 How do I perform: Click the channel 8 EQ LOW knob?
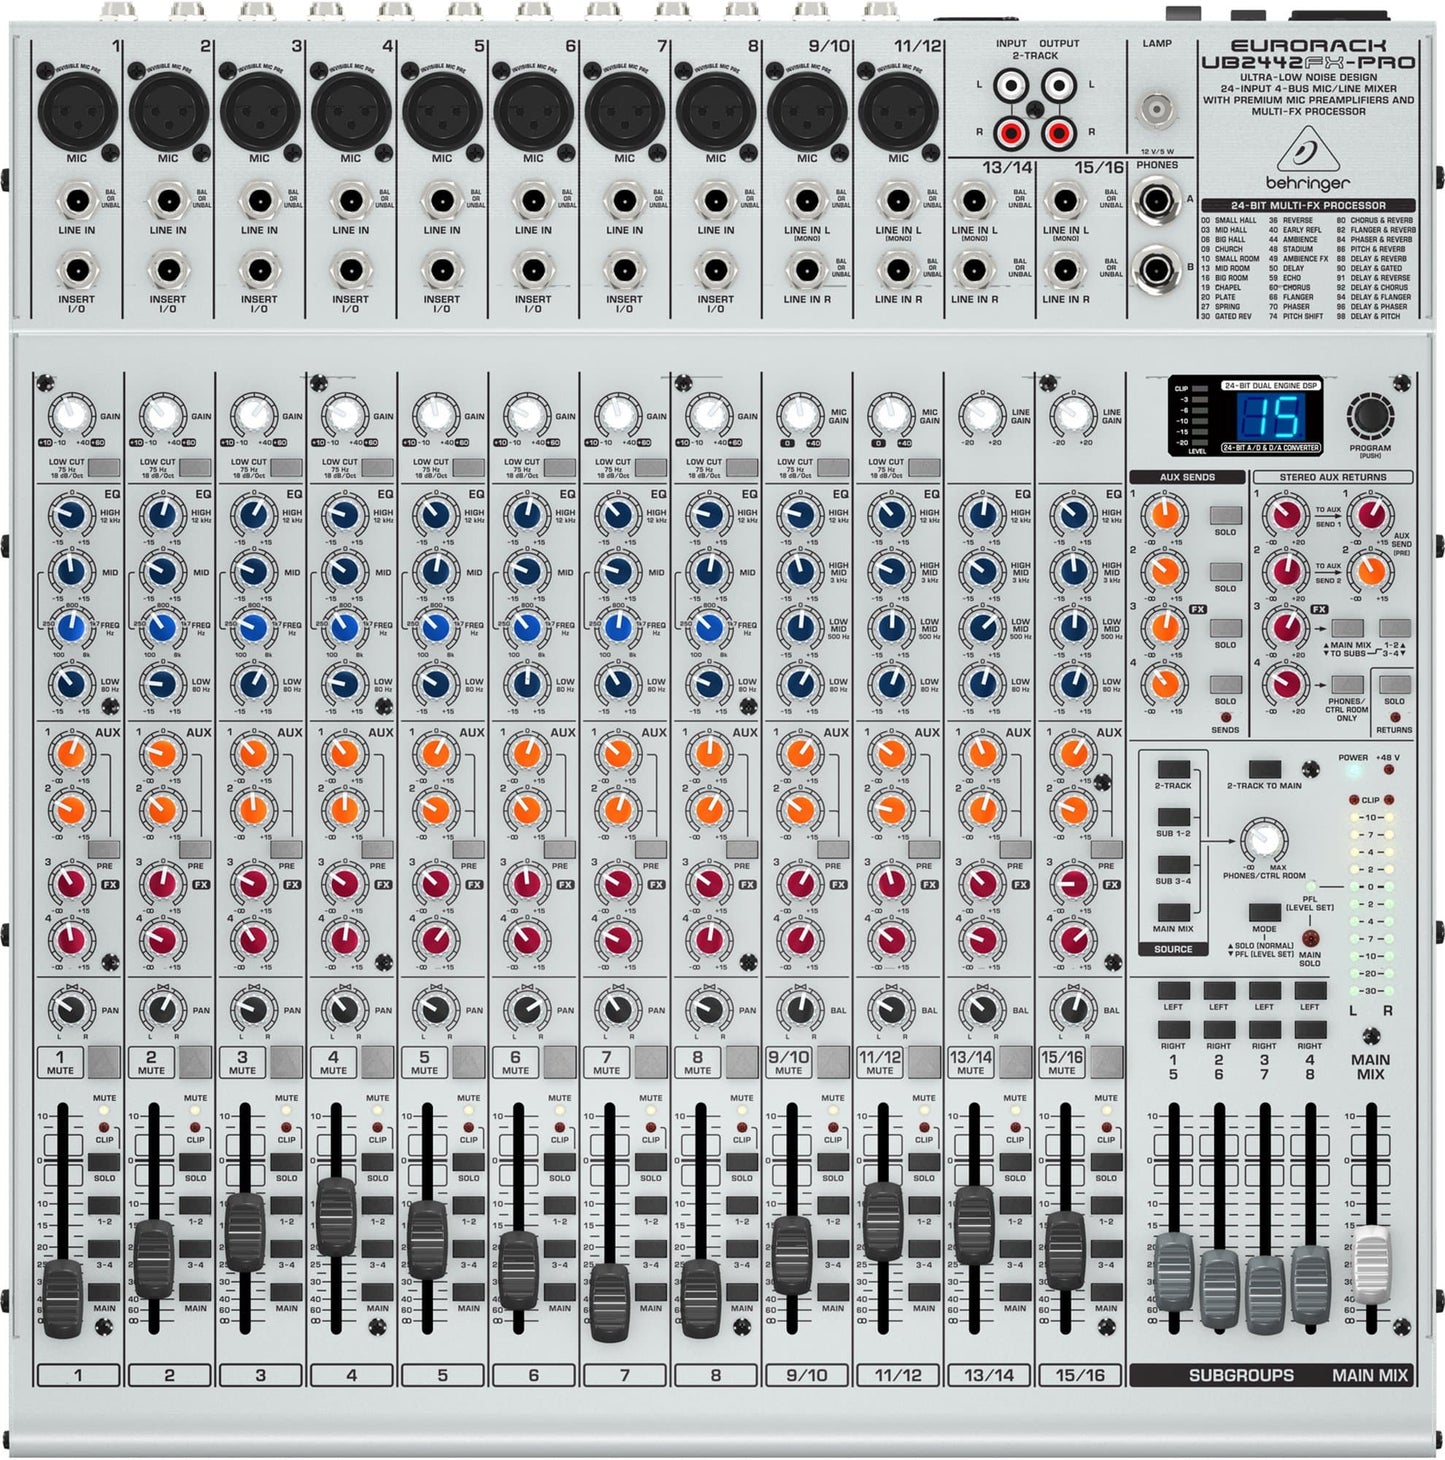pos(709,685)
